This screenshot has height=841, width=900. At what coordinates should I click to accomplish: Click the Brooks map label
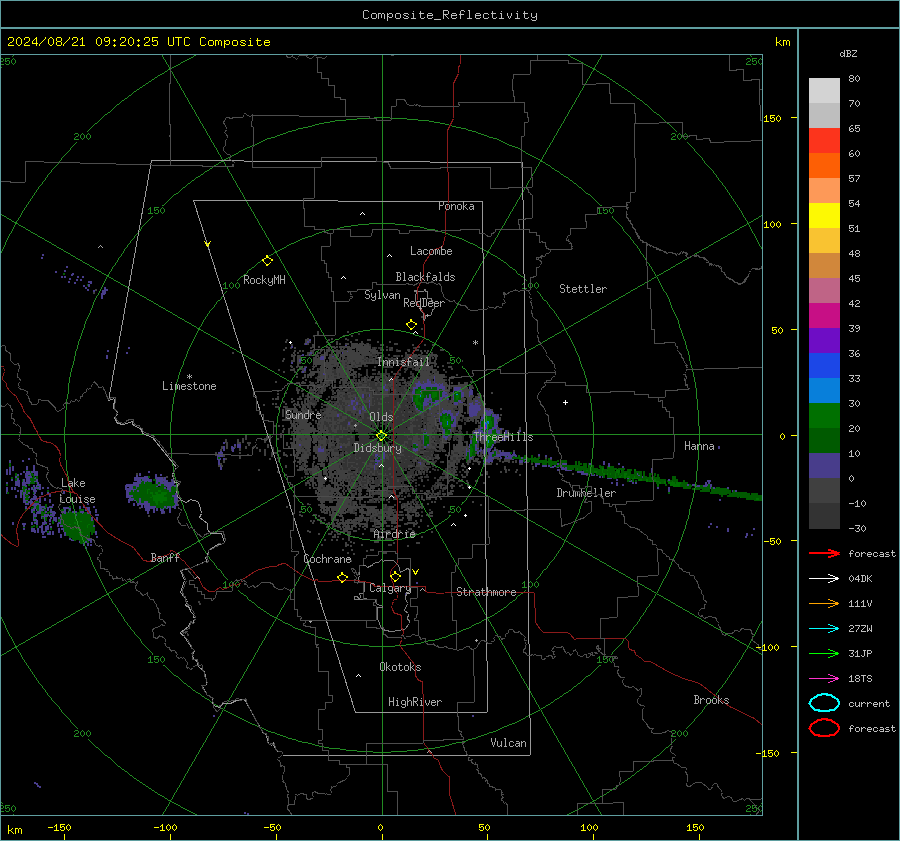pos(711,700)
